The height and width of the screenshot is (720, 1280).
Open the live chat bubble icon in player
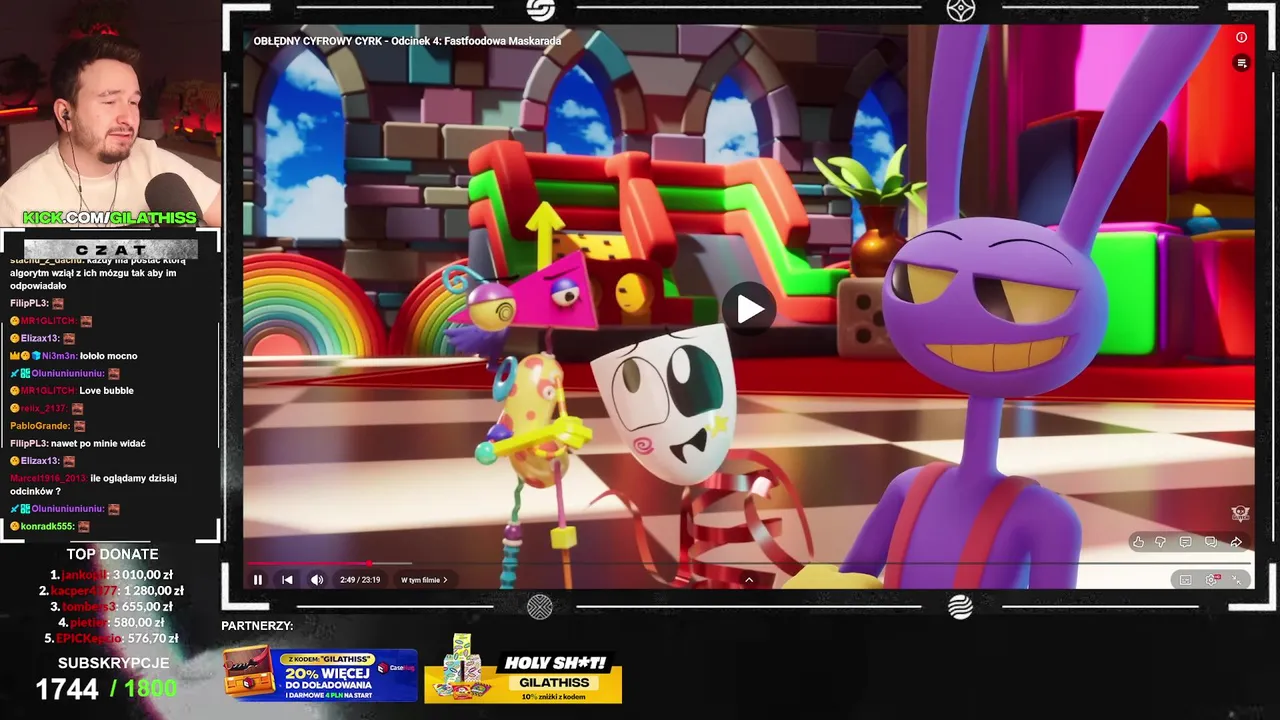[x=1210, y=543]
